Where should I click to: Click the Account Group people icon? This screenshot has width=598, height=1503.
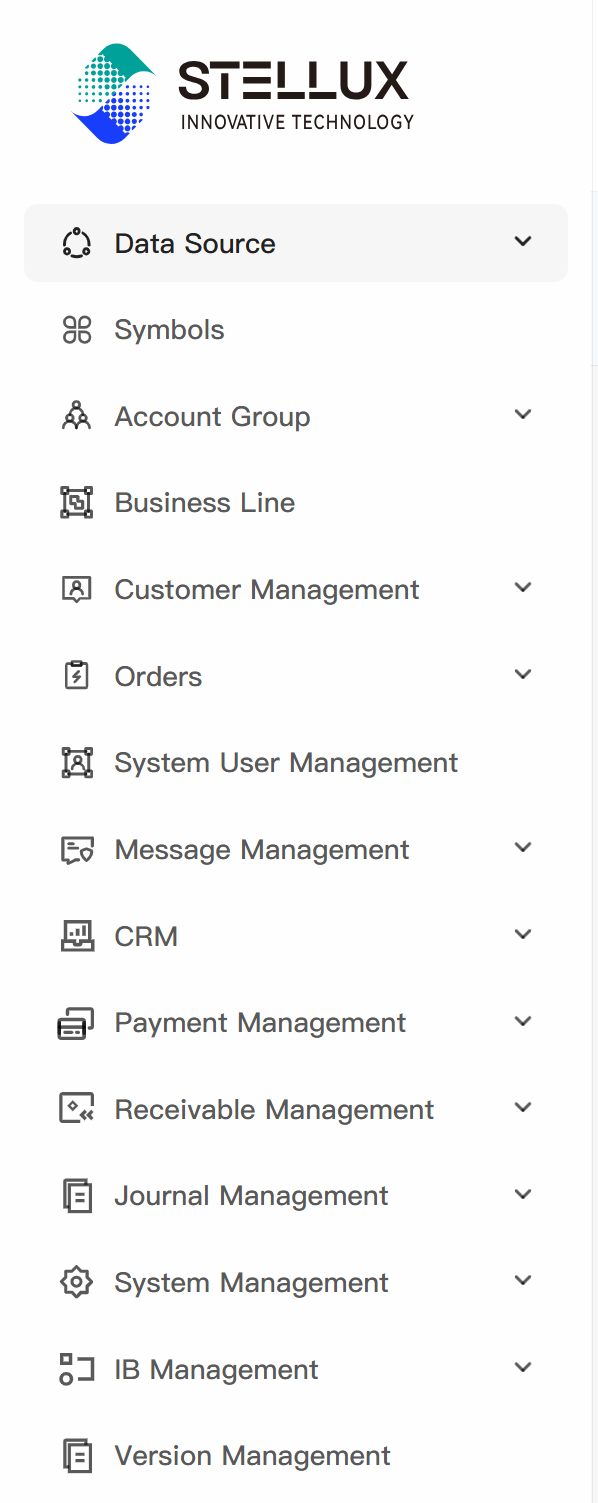coord(76,416)
